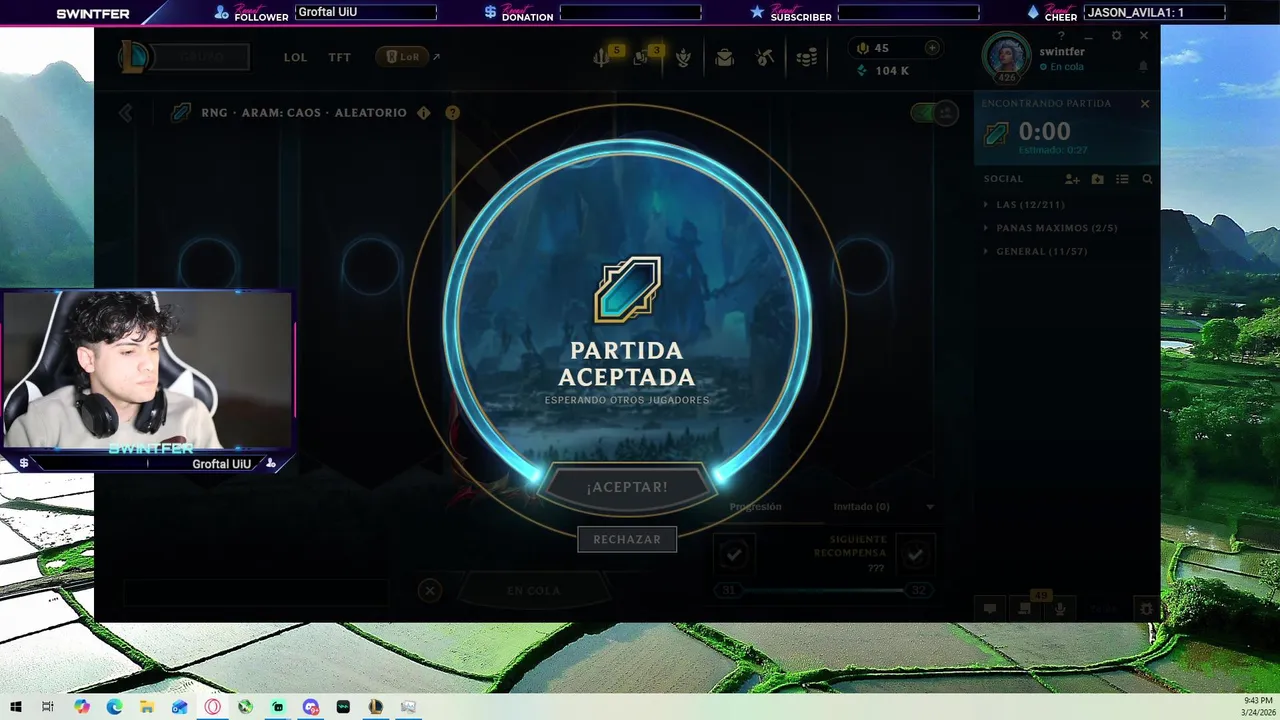Open the Invitado (0) dropdown

(884, 507)
